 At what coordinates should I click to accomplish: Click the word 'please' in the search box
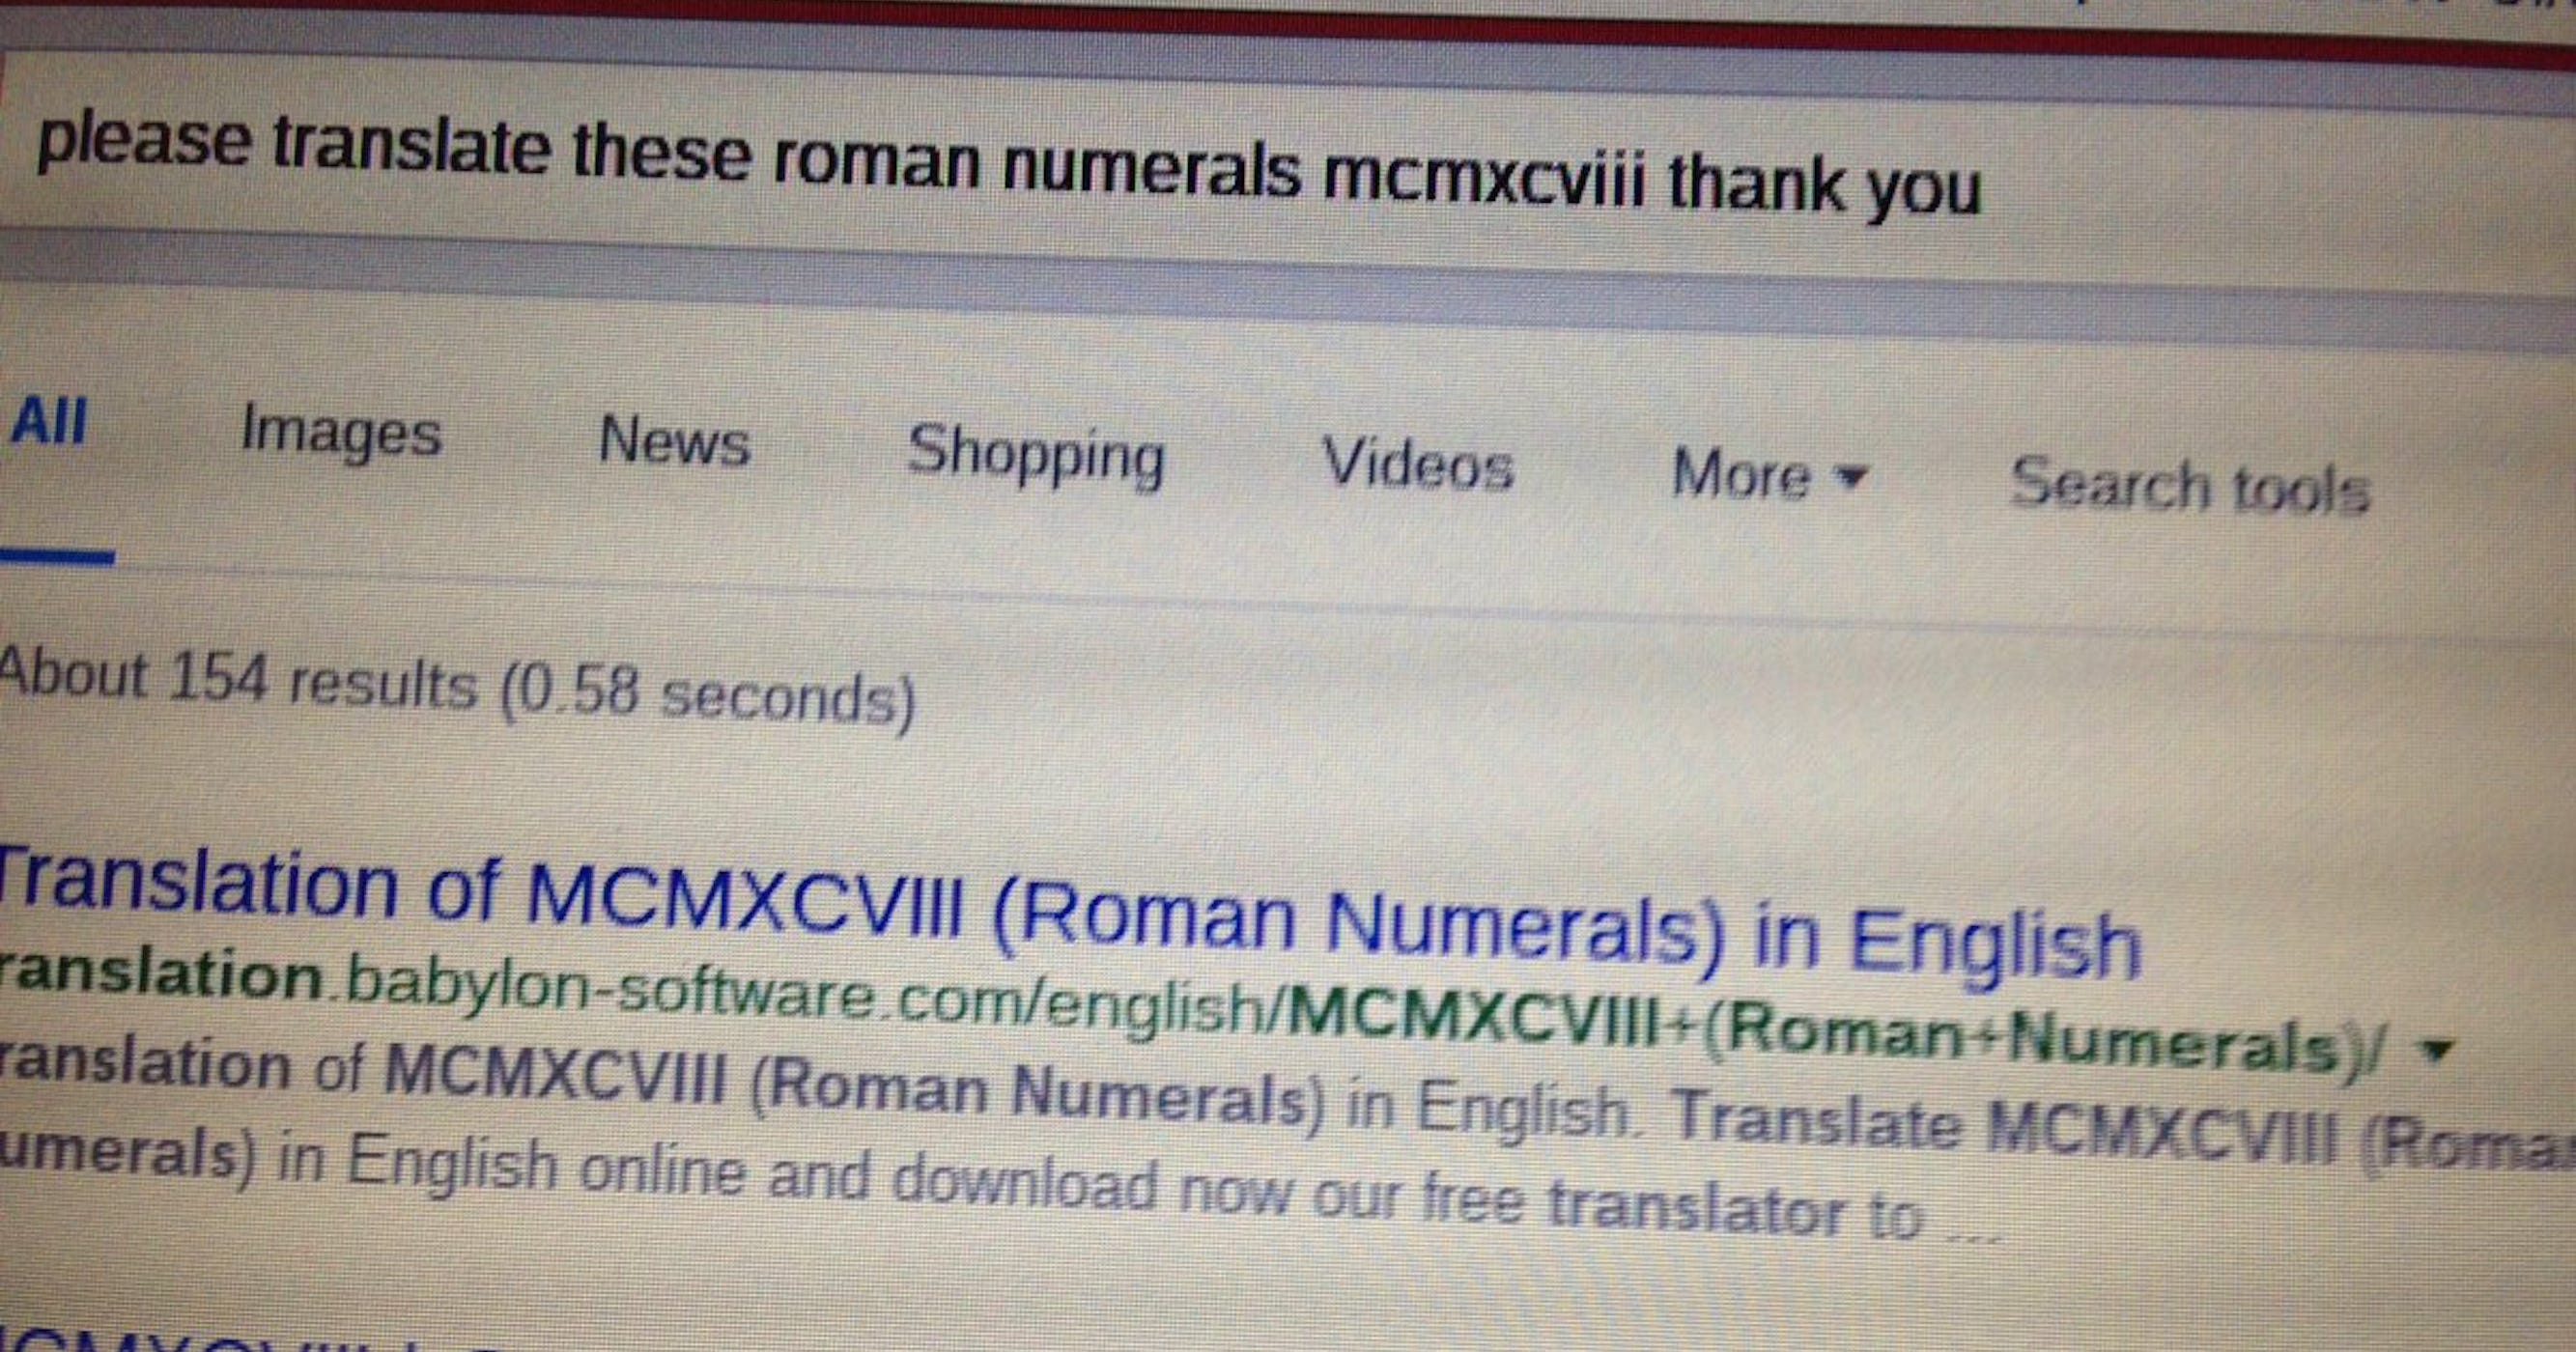click(x=143, y=141)
